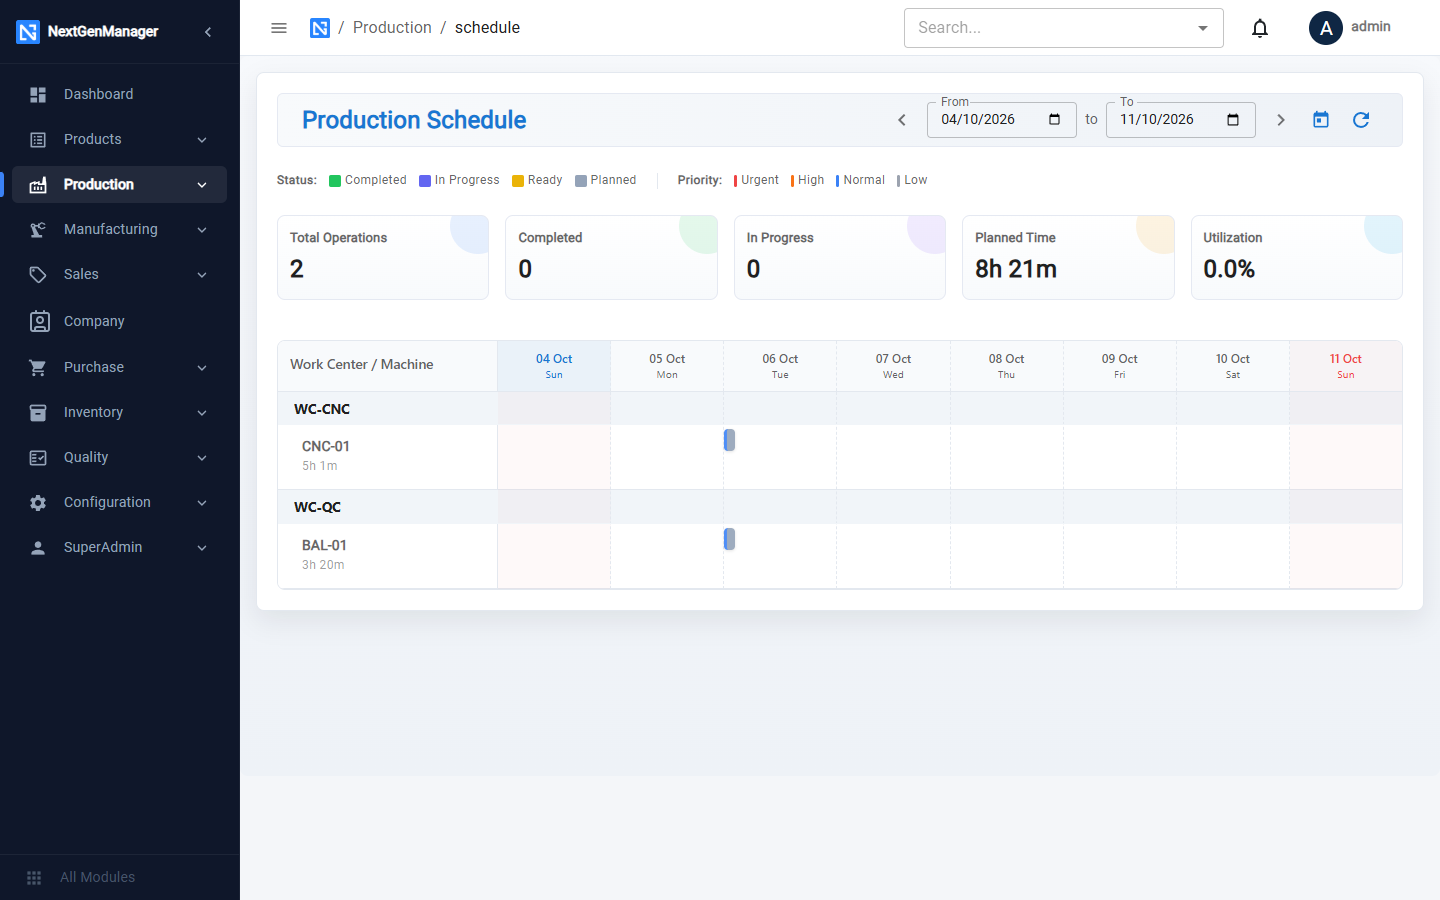Viewport: 1440px width, 900px height.
Task: Click the CNC-01 machine label
Action: (x=326, y=446)
